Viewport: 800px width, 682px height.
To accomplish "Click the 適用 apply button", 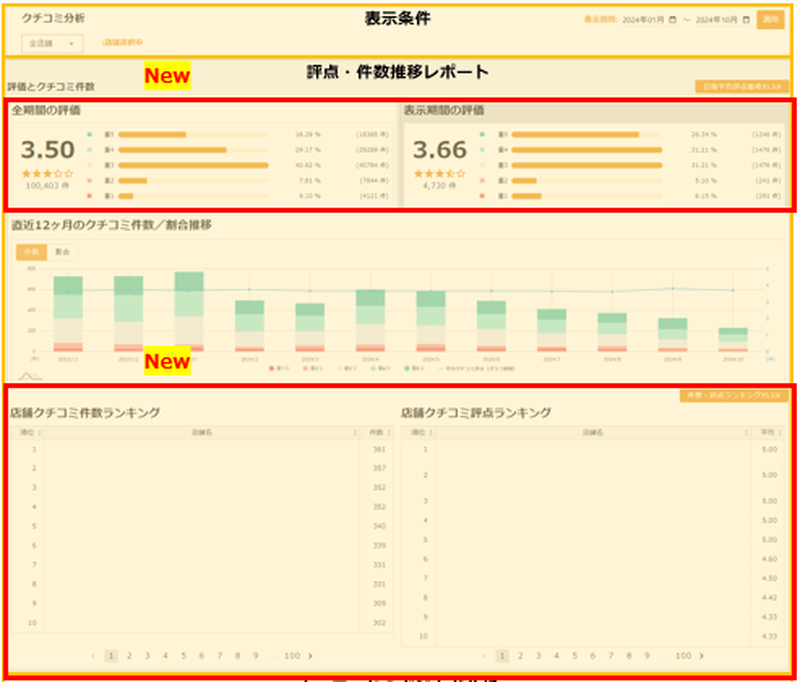I will (x=769, y=19).
